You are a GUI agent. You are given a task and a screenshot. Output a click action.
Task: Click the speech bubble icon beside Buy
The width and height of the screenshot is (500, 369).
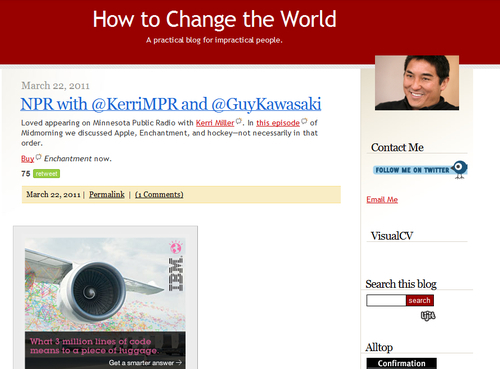39,157
